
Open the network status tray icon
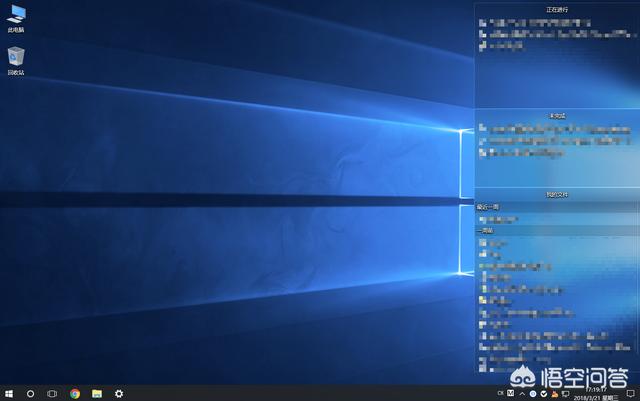[x=565, y=394]
